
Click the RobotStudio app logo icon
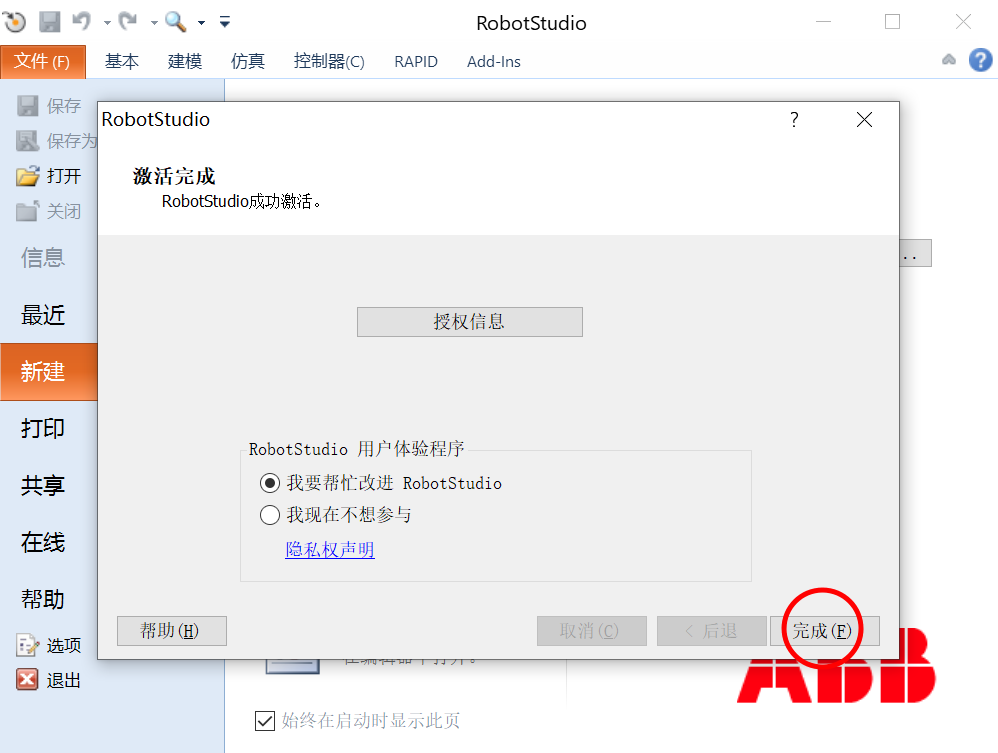[x=15, y=22]
